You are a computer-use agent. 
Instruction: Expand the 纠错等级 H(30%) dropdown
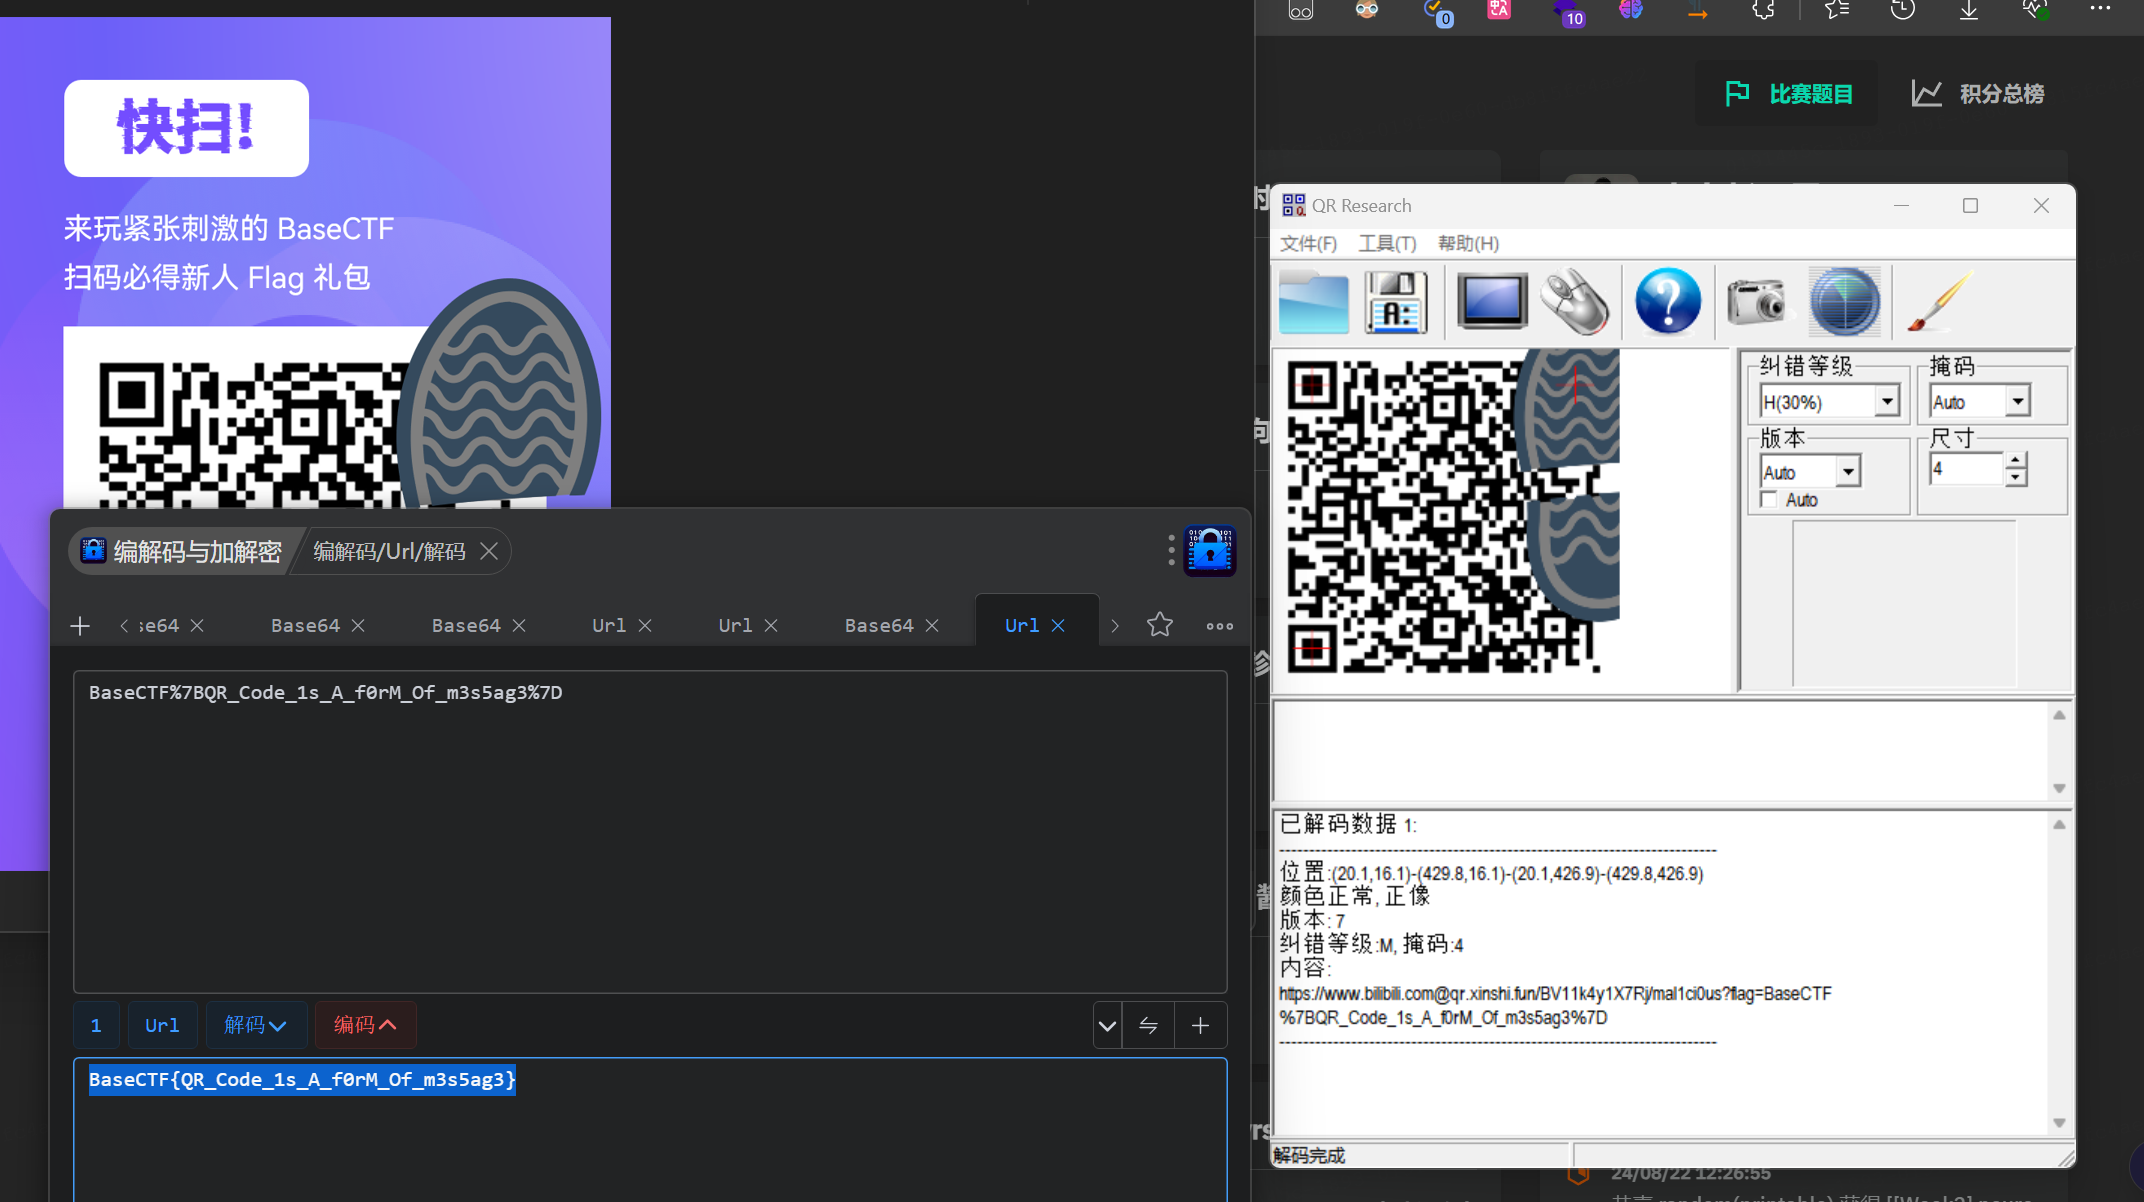pos(1887,402)
